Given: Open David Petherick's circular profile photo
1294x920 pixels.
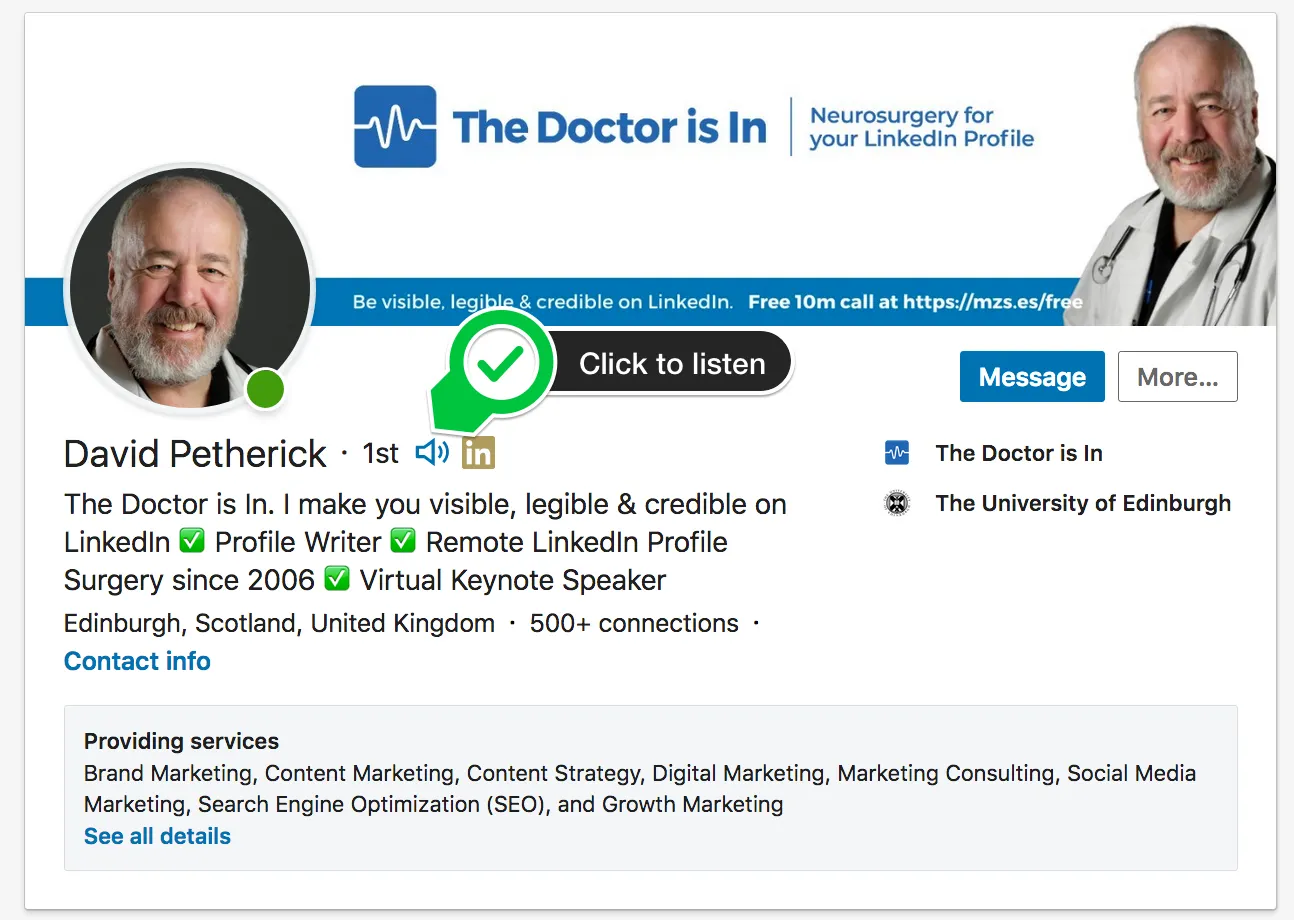Looking at the screenshot, I should pos(189,290).
